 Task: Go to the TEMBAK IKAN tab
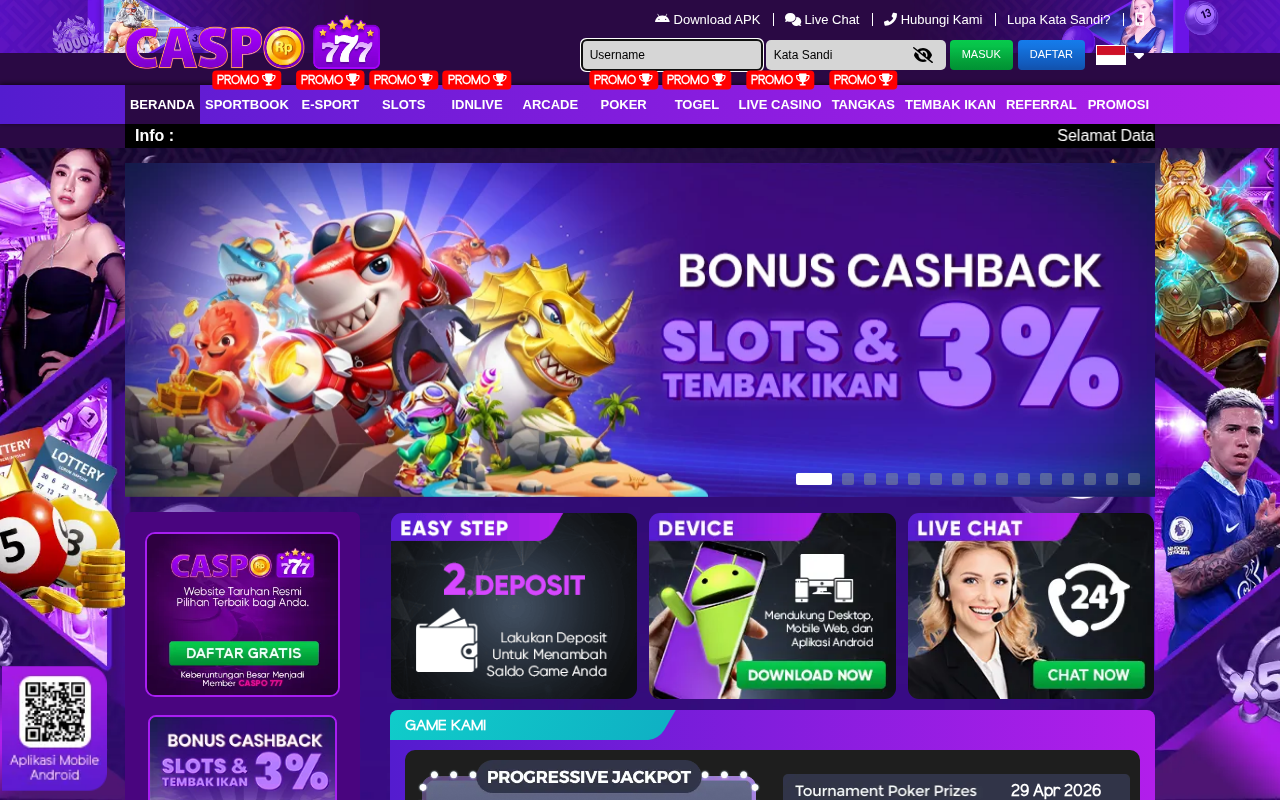(950, 104)
